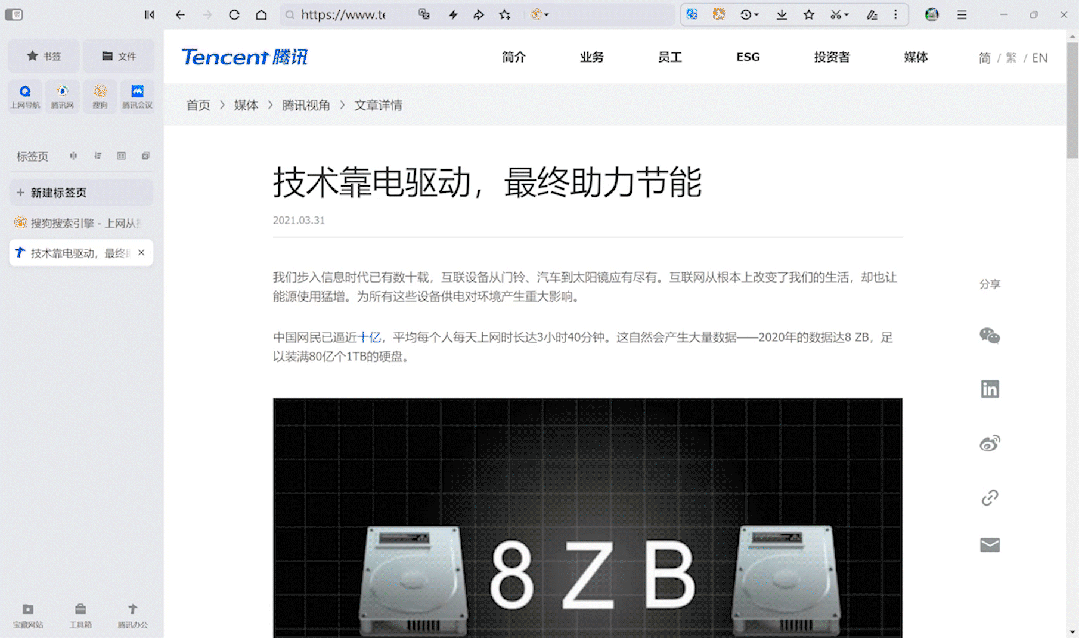Image resolution: width=1079 pixels, height=638 pixels.
Task: Share the article on Weibo
Action: tap(990, 443)
